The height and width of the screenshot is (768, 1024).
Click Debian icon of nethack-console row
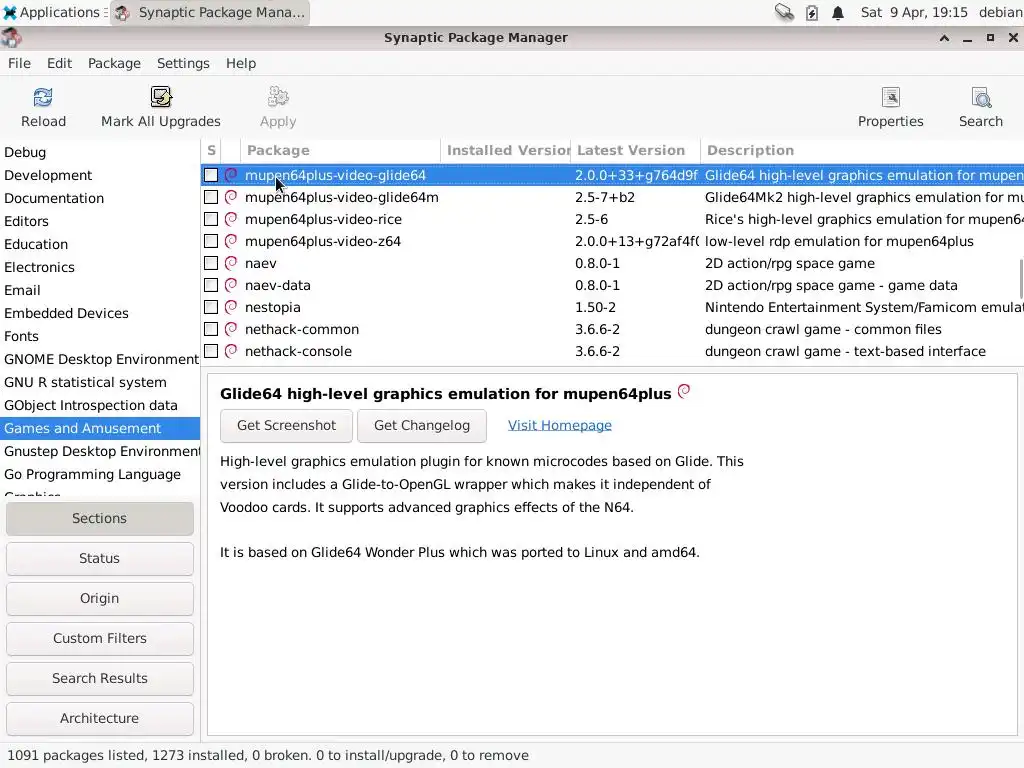(231, 351)
